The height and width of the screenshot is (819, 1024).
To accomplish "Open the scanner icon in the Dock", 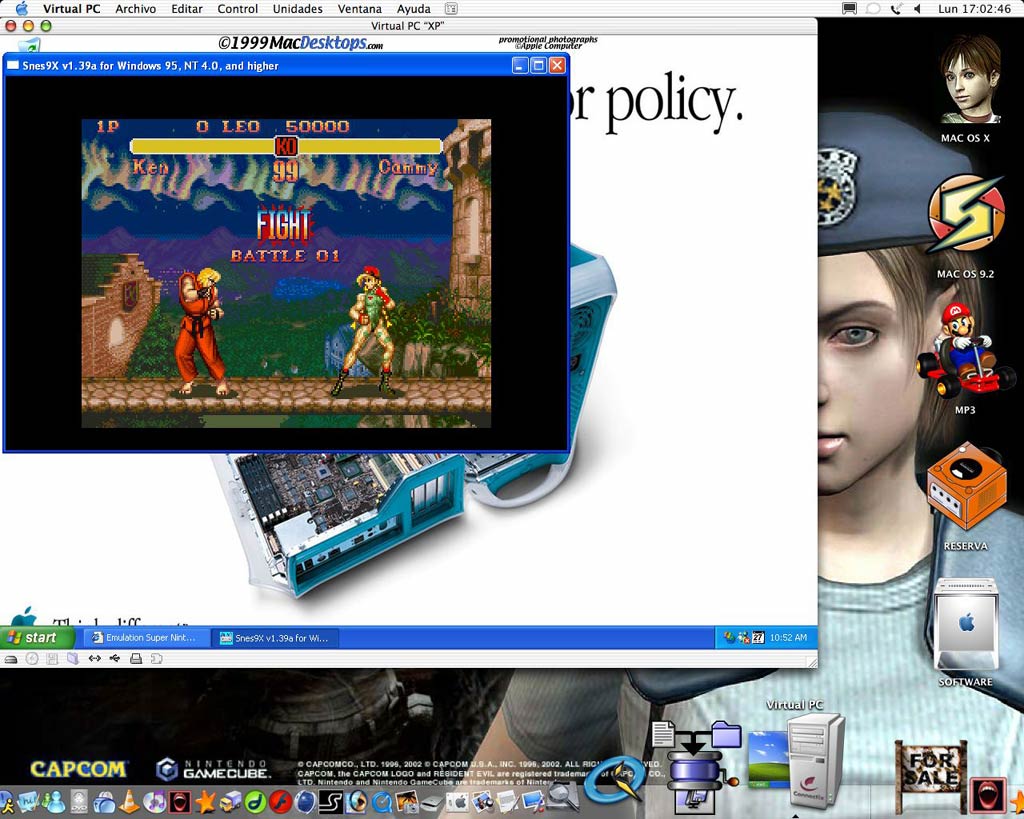I will (431, 803).
